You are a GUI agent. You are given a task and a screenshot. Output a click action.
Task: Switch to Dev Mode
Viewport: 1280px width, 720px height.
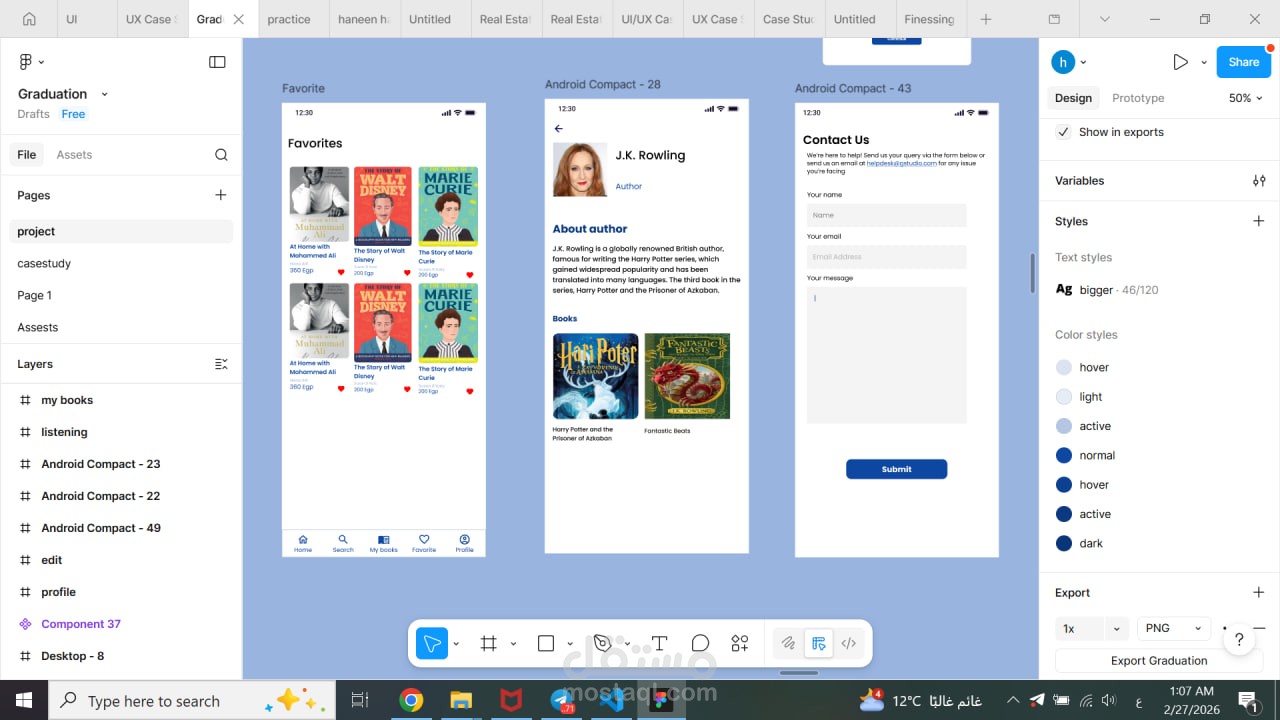849,643
